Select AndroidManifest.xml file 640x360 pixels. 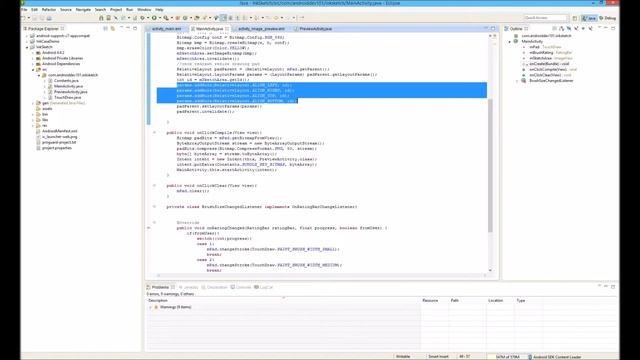pyautogui.click(x=59, y=131)
